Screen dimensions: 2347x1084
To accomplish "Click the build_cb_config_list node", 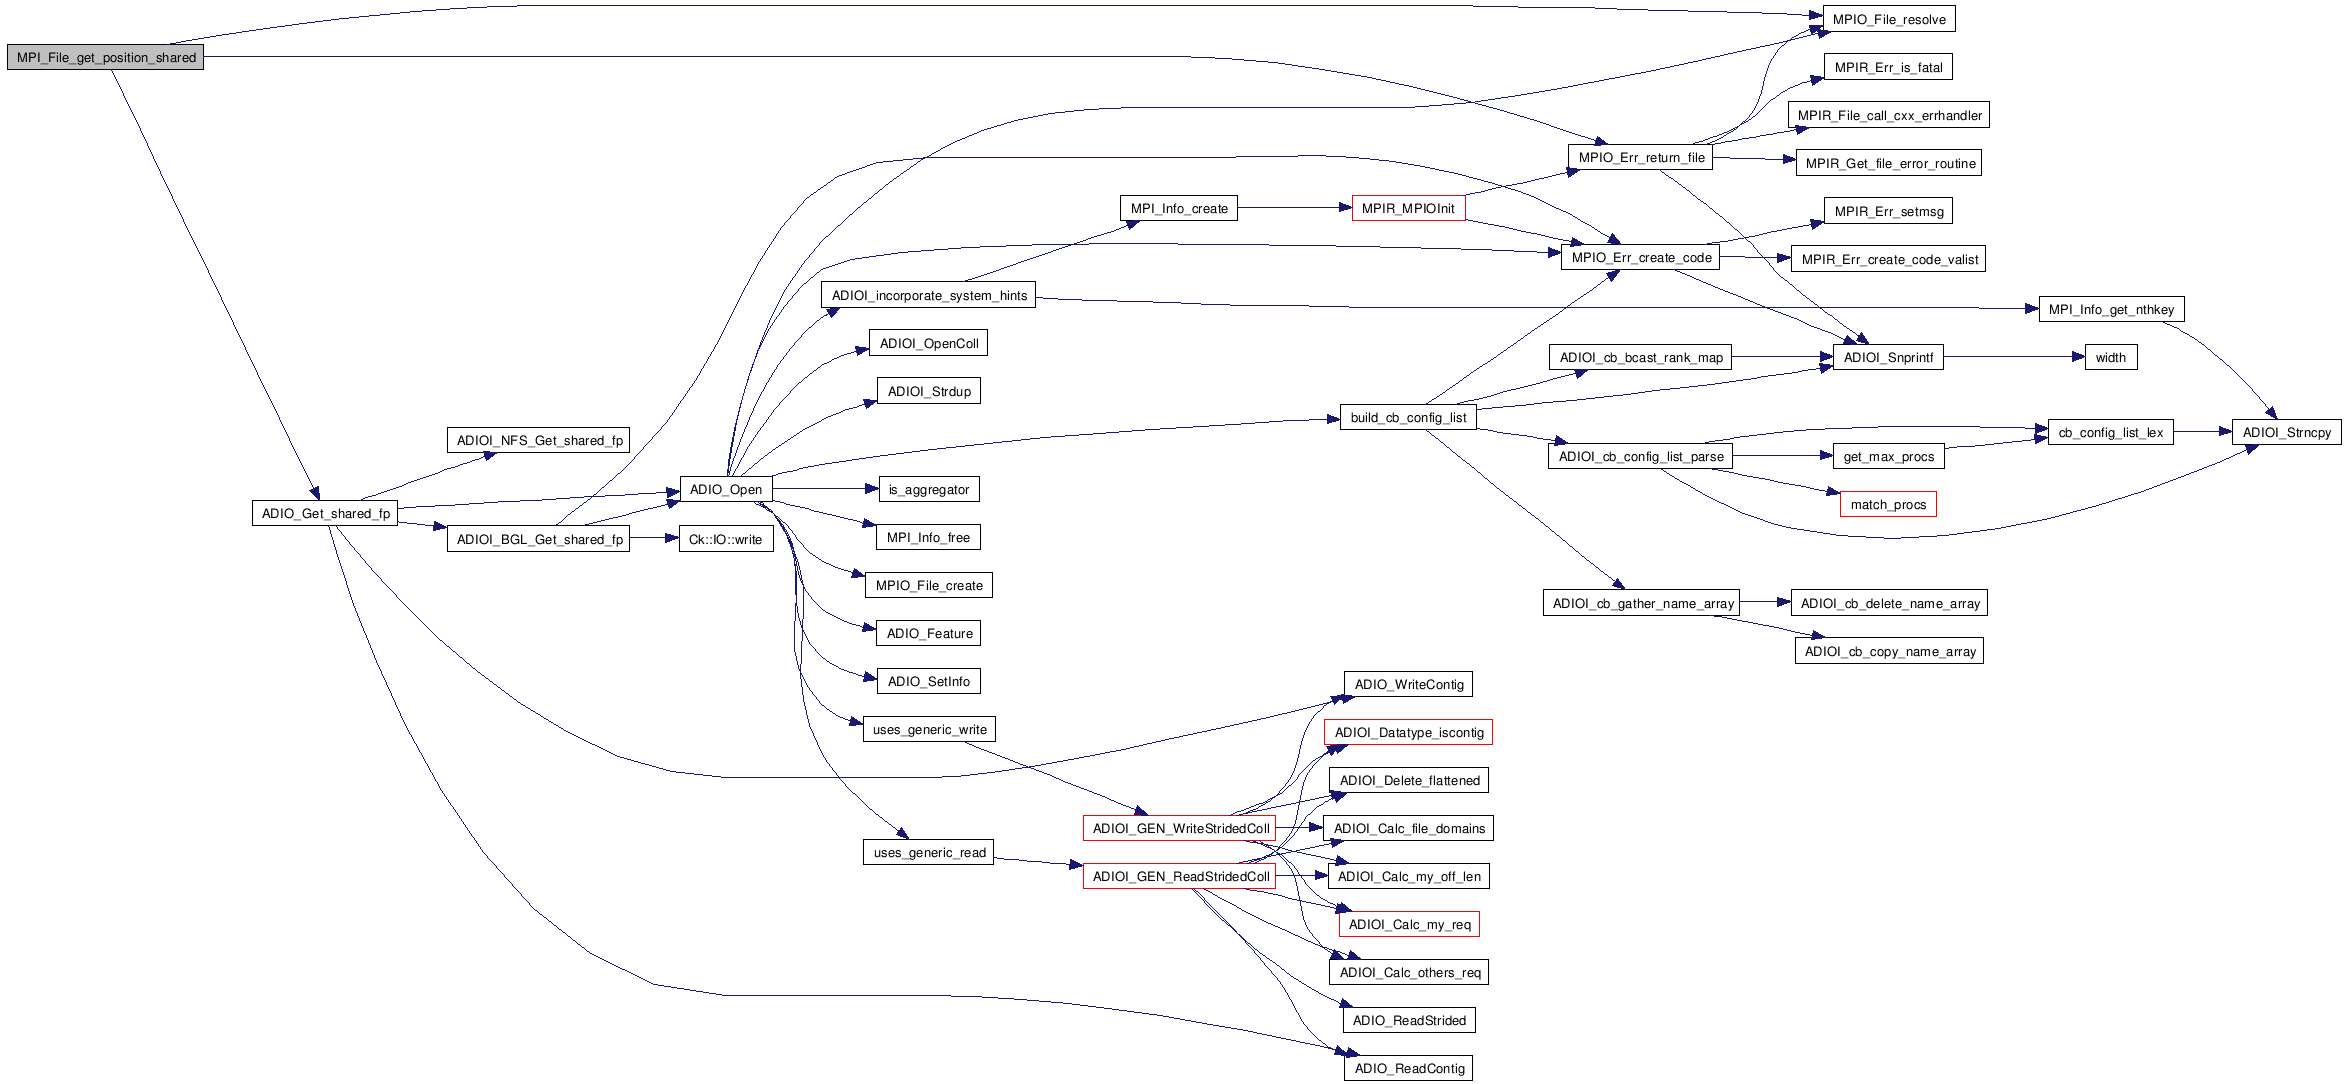I will pyautogui.click(x=1407, y=418).
